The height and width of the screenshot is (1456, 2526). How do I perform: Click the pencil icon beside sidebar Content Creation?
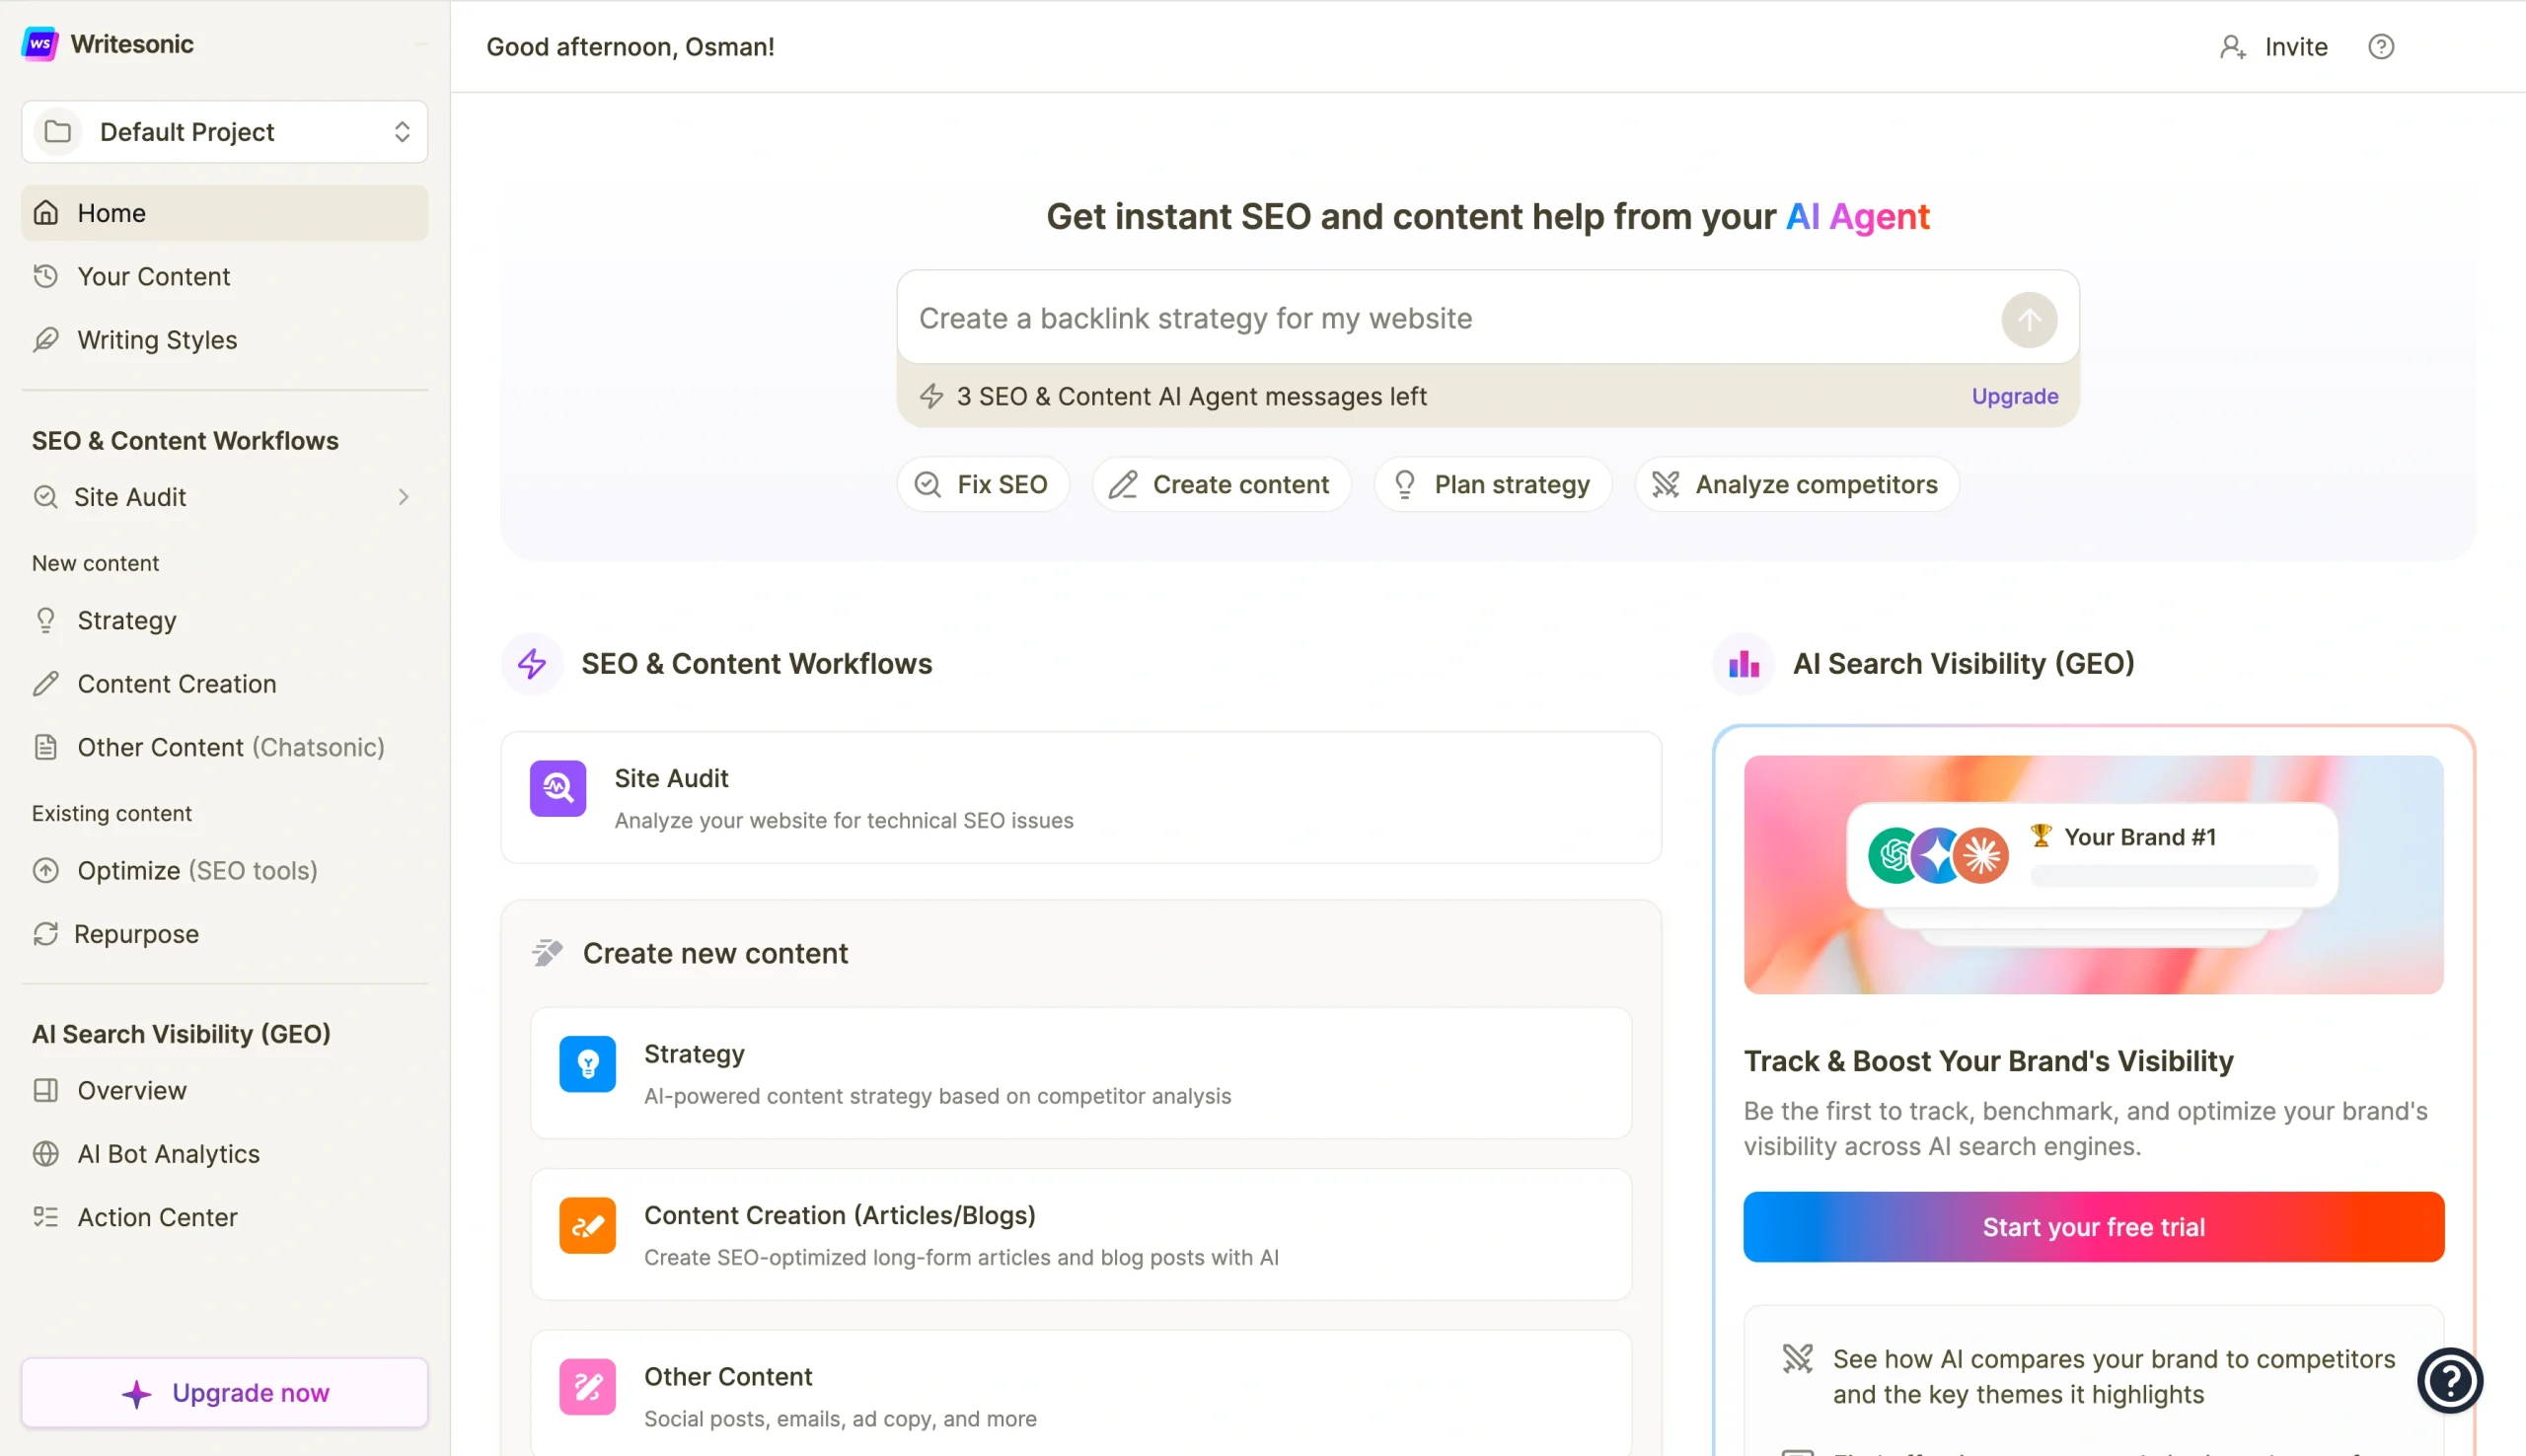click(x=46, y=684)
